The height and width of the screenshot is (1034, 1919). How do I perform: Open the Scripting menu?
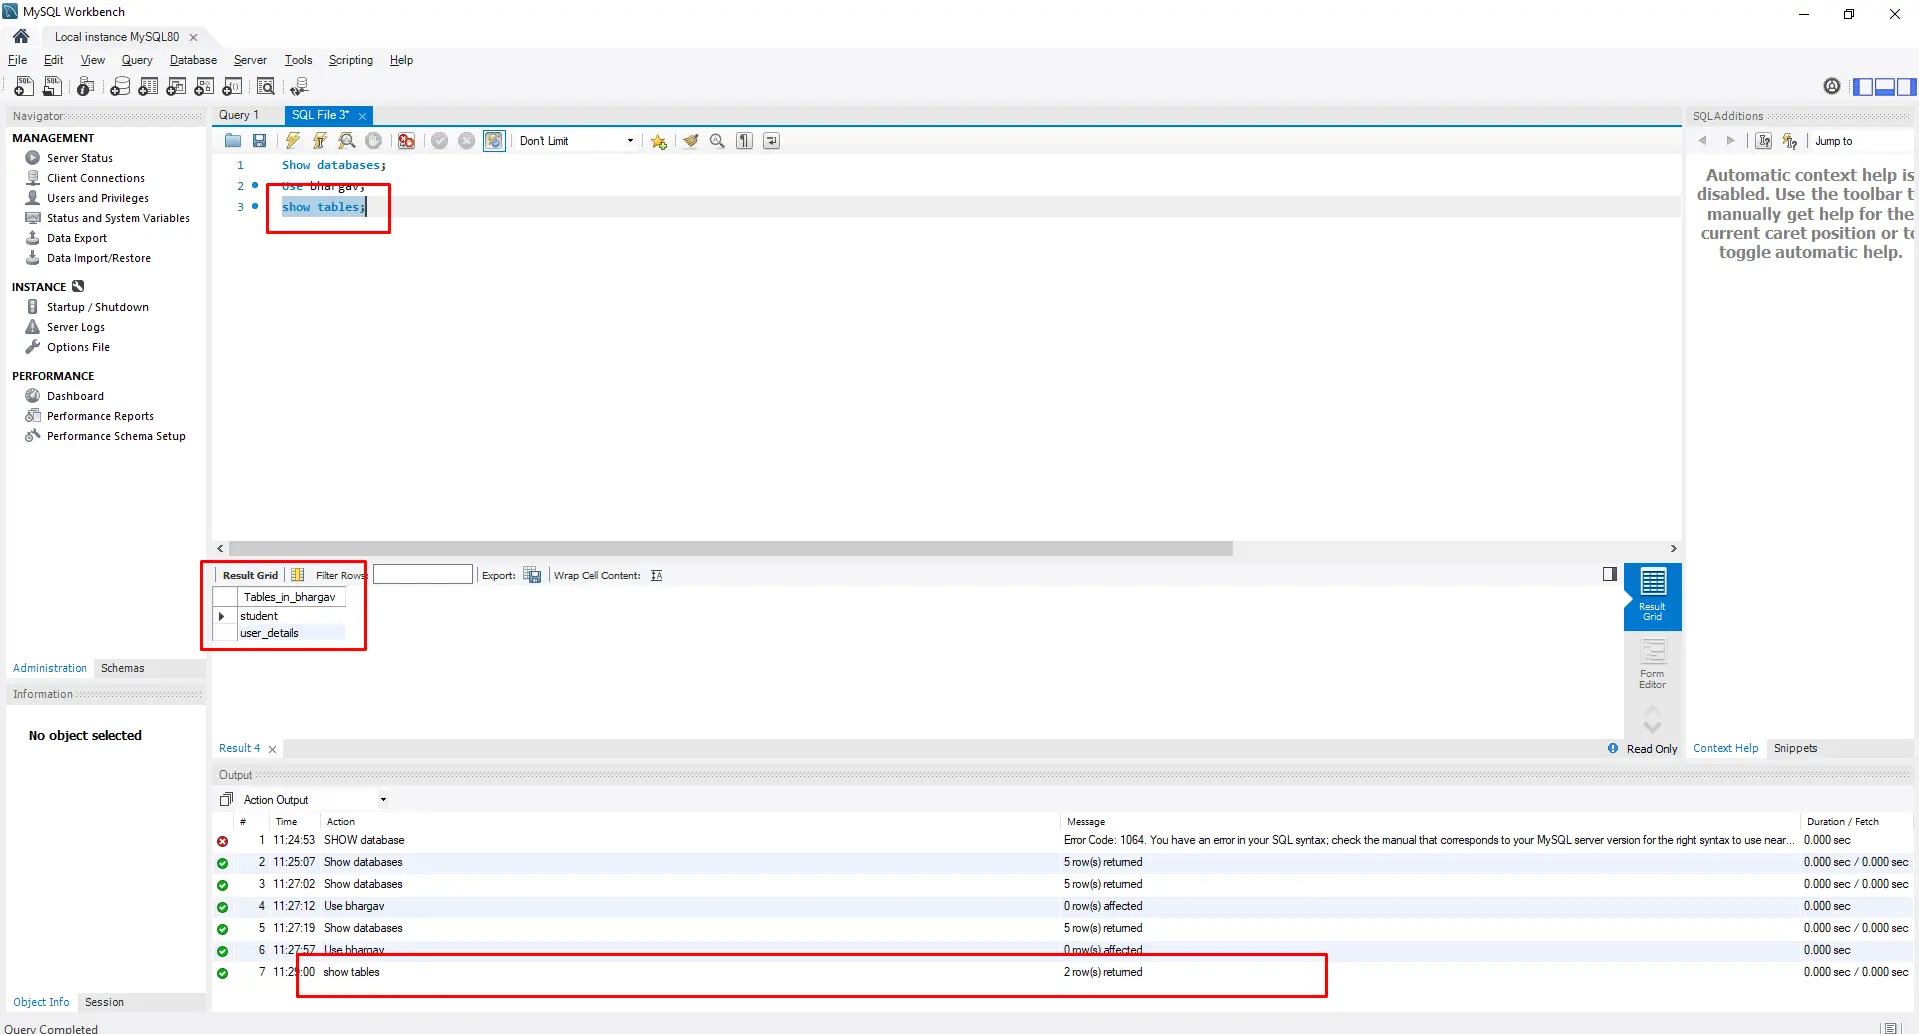(x=350, y=60)
